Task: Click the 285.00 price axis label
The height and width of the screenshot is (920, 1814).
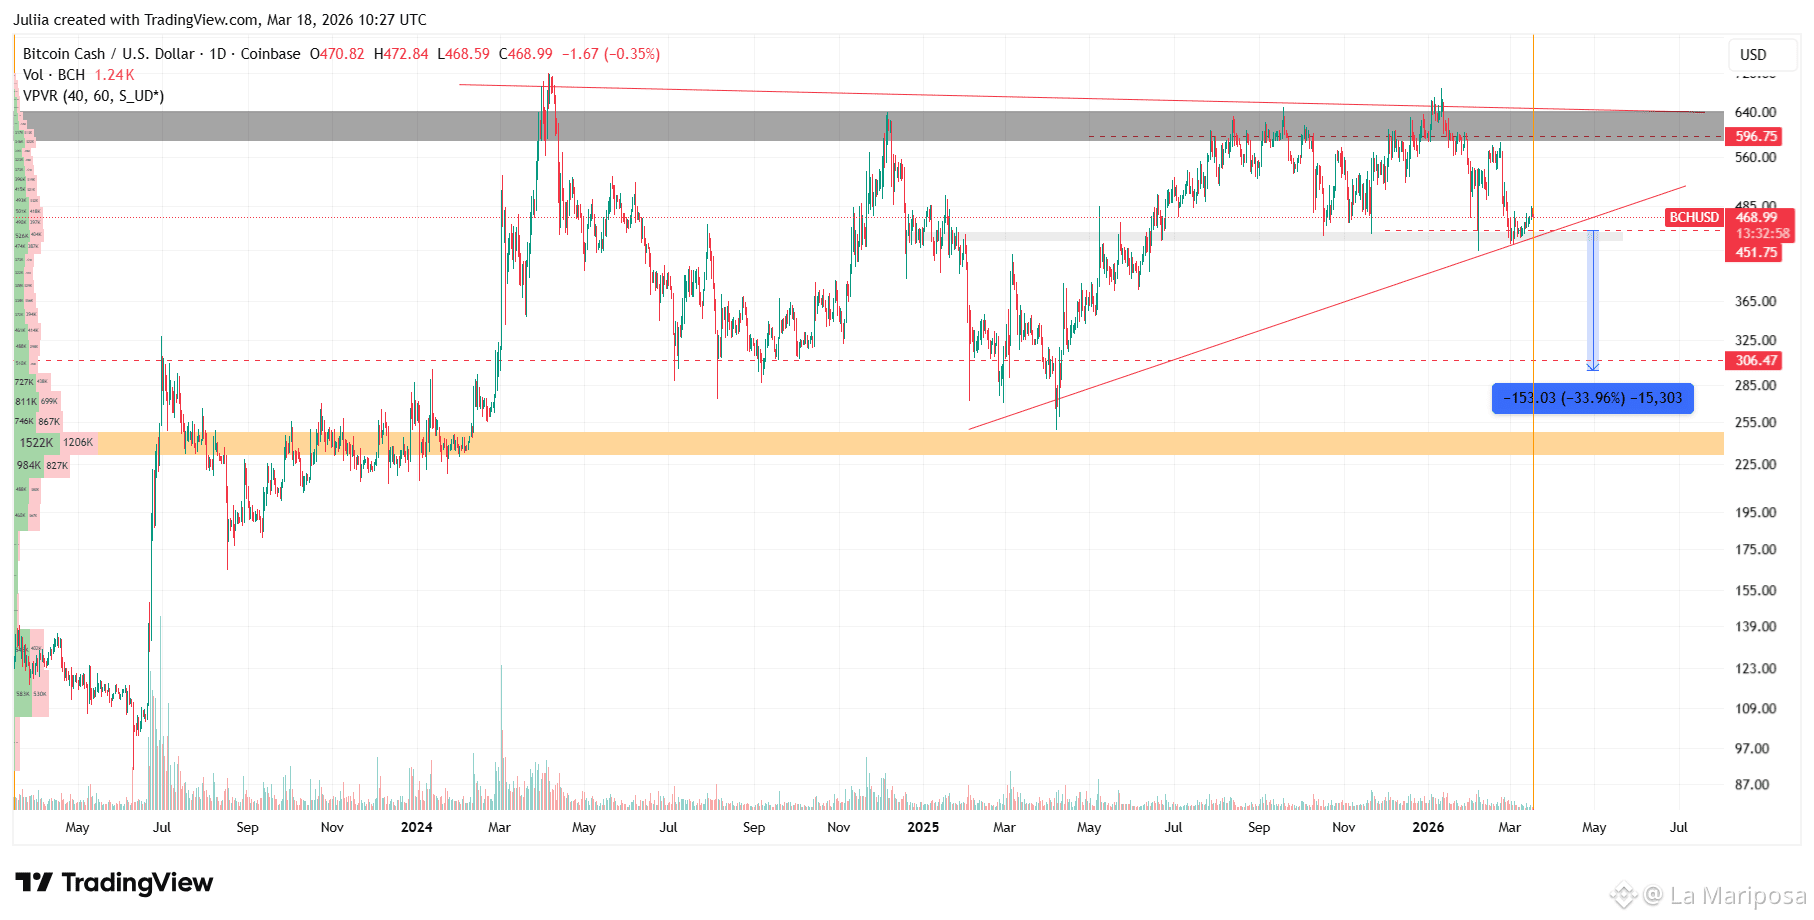Action: [x=1756, y=385]
